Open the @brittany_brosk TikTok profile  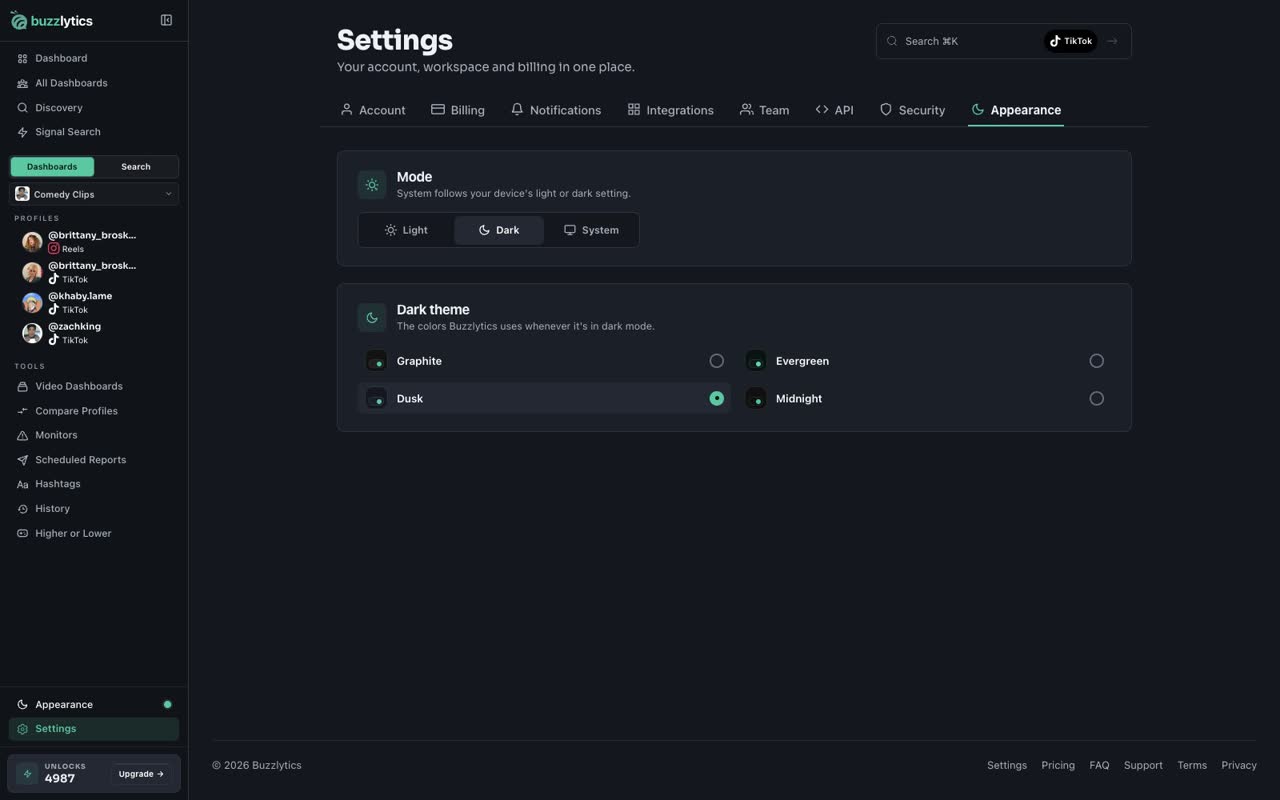(x=94, y=272)
